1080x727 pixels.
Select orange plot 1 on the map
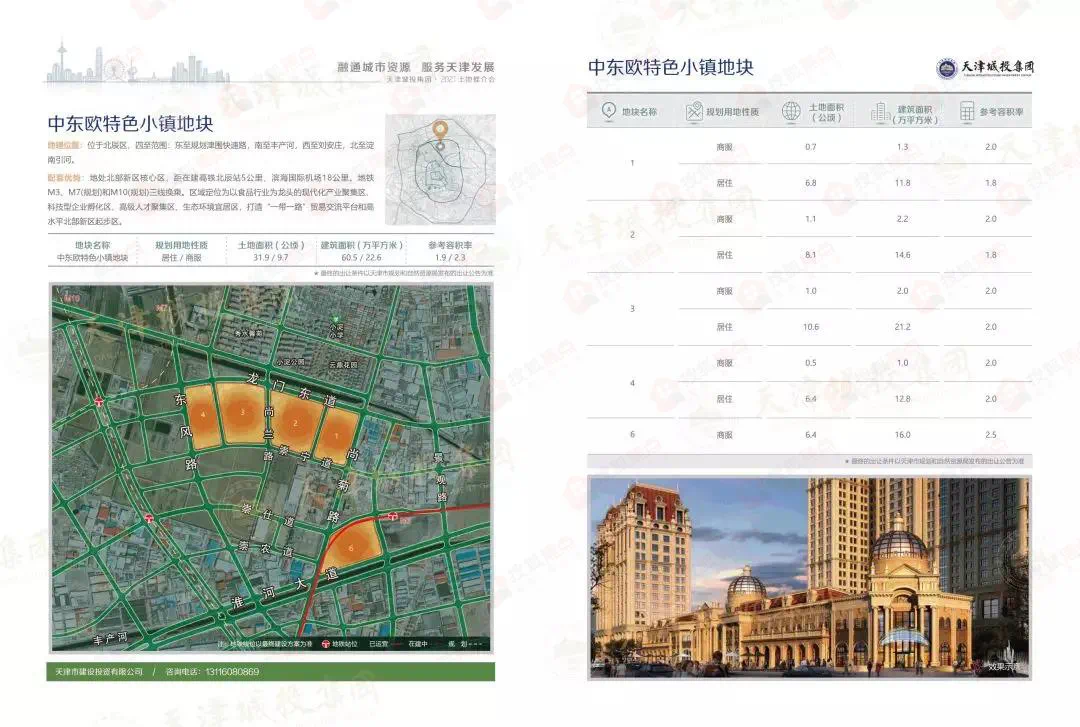tap(338, 435)
